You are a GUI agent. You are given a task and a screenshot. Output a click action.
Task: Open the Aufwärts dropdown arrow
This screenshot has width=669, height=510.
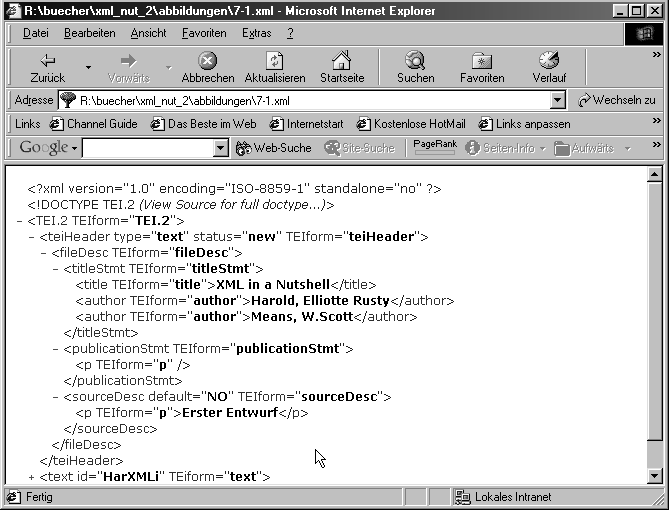[x=628, y=149]
